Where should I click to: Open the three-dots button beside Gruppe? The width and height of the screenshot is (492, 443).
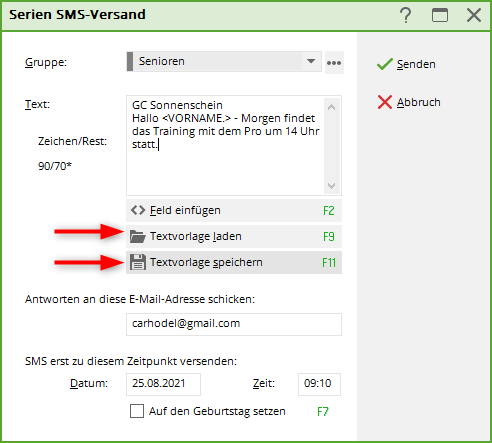click(334, 62)
